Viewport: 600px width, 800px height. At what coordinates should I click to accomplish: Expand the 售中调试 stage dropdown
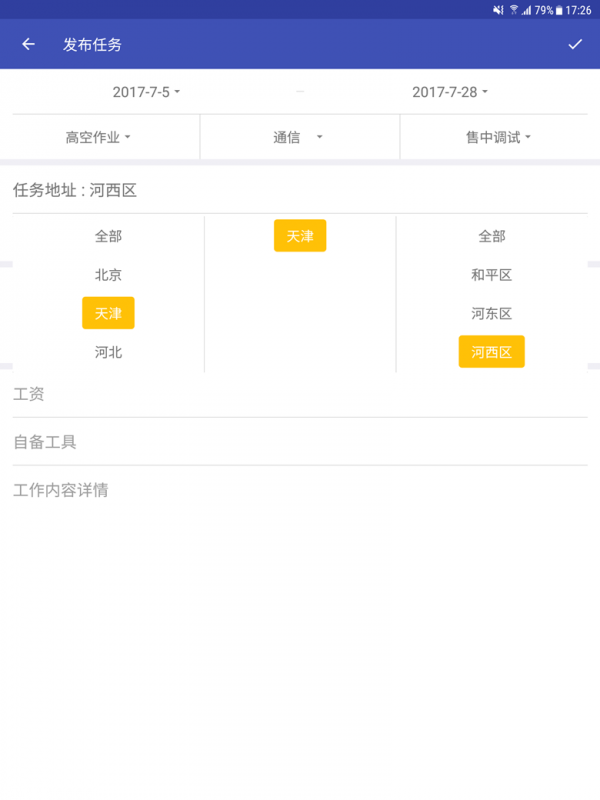pos(498,138)
